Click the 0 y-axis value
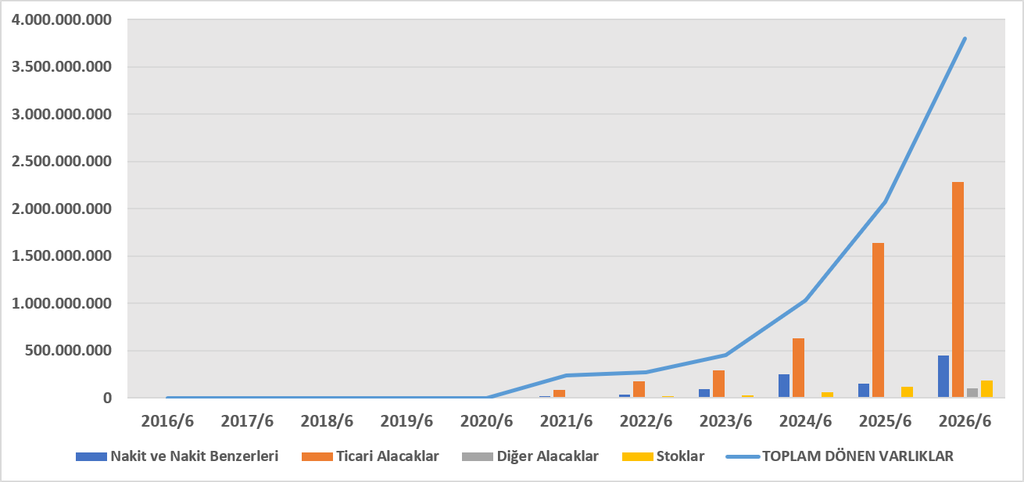The image size is (1024, 482). (108, 398)
